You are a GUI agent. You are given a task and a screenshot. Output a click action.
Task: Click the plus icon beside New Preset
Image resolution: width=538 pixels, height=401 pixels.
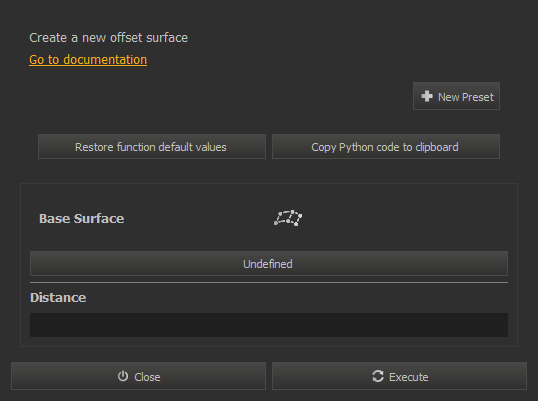tap(427, 96)
